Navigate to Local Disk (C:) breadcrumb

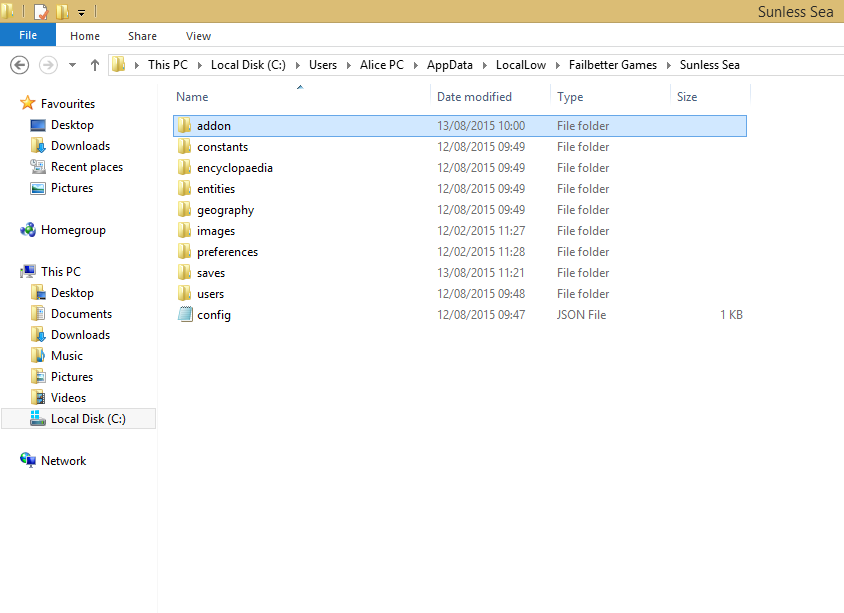[248, 65]
